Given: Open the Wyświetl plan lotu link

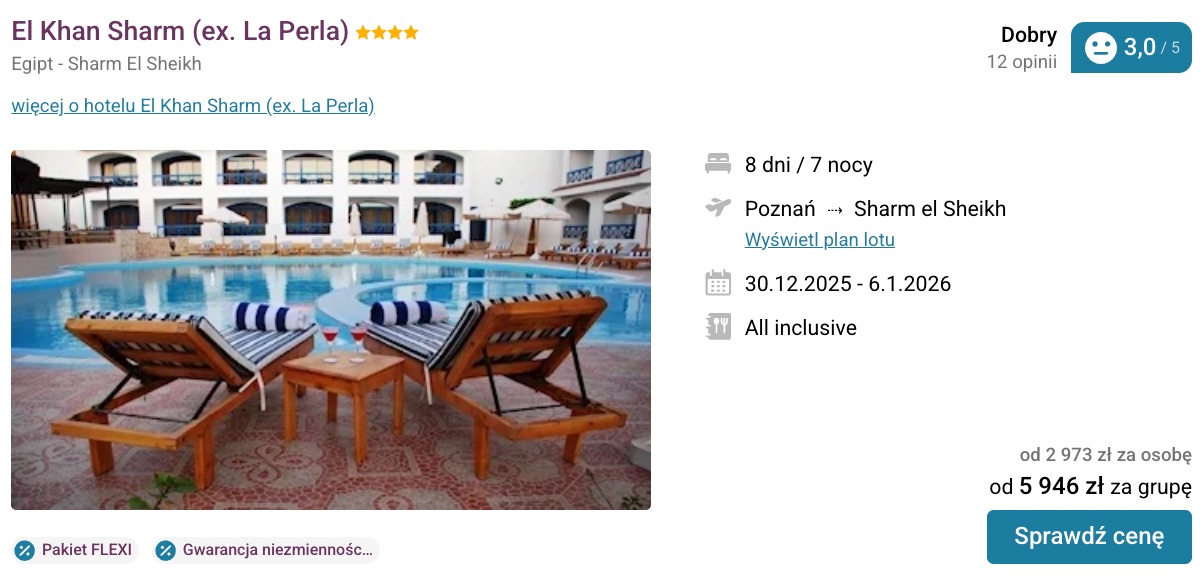Looking at the screenshot, I should pyautogui.click(x=820, y=239).
